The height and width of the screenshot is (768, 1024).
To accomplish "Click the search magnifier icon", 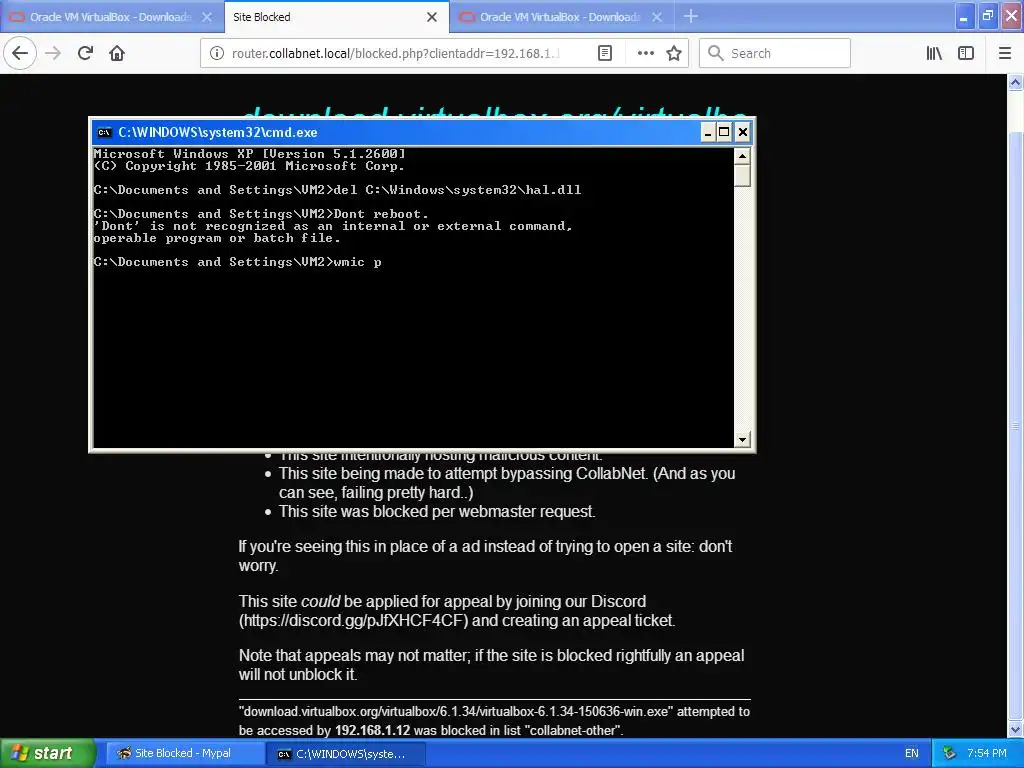I will click(x=716, y=54).
